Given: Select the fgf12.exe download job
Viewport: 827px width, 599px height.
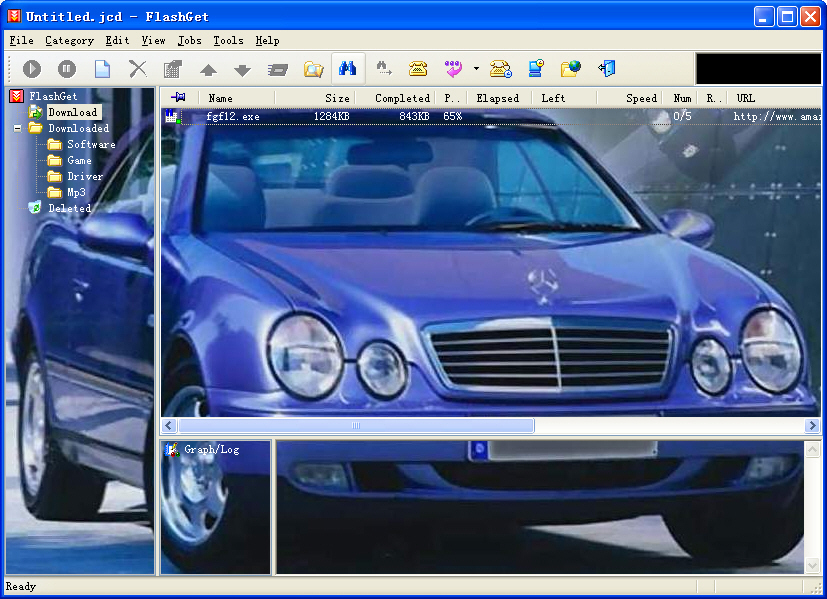Looking at the screenshot, I should 232,117.
